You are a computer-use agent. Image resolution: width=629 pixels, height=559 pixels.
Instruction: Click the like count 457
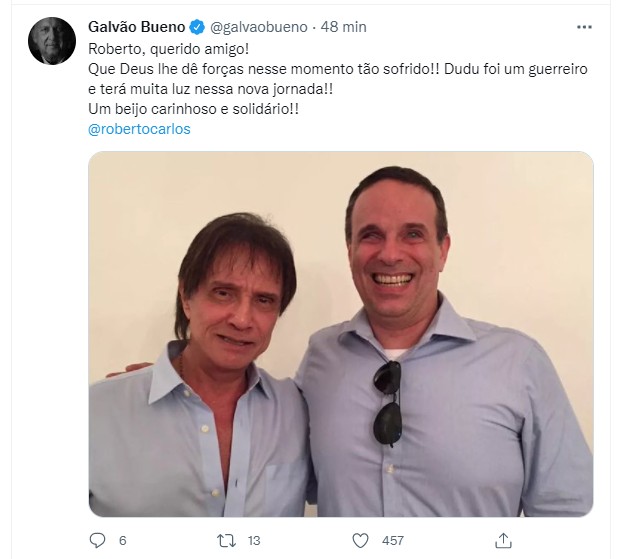(393, 541)
